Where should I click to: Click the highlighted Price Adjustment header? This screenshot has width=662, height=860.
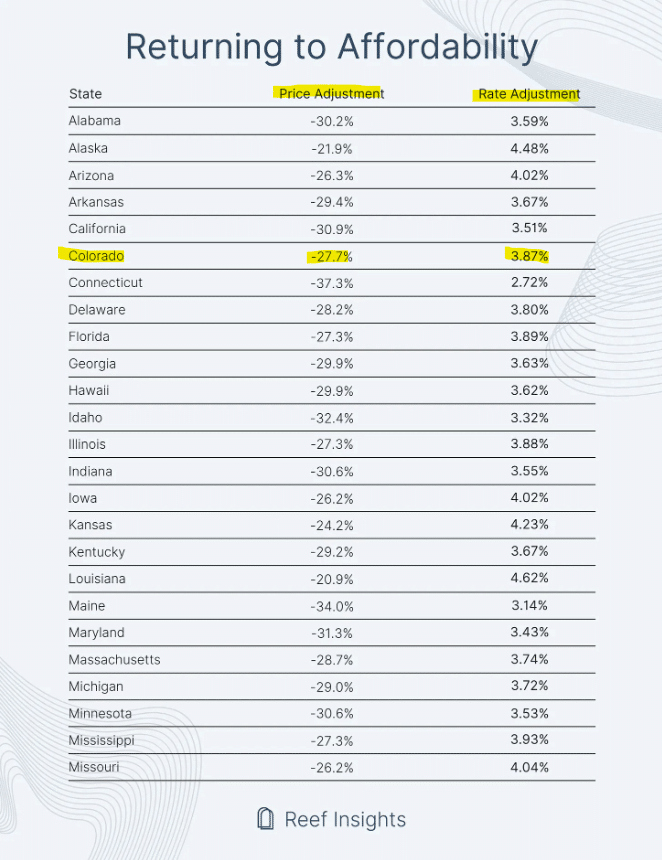pos(331,94)
